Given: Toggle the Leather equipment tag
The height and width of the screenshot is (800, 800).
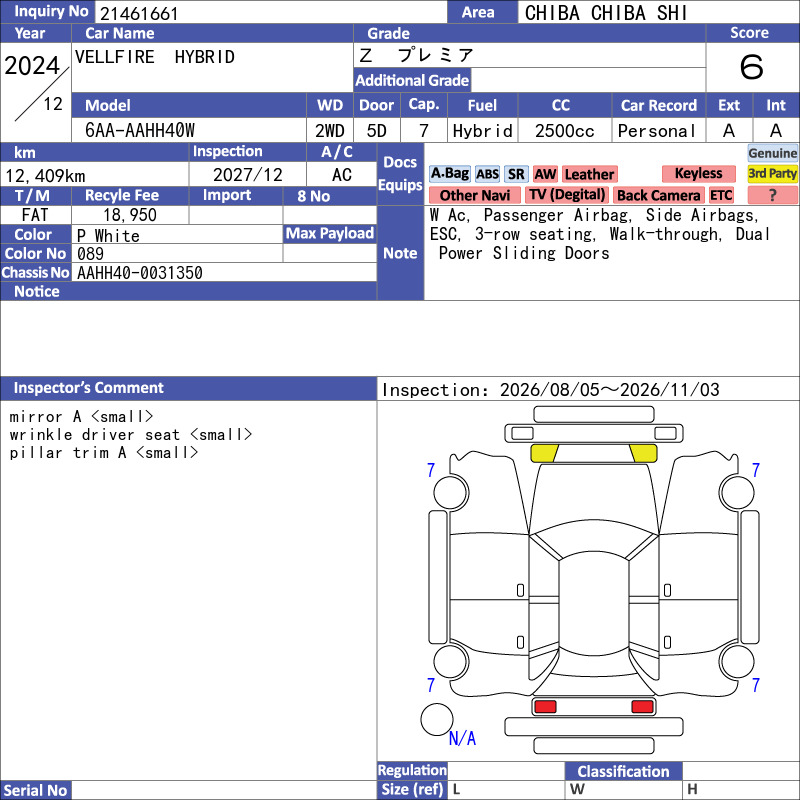Looking at the screenshot, I should pyautogui.click(x=589, y=174).
